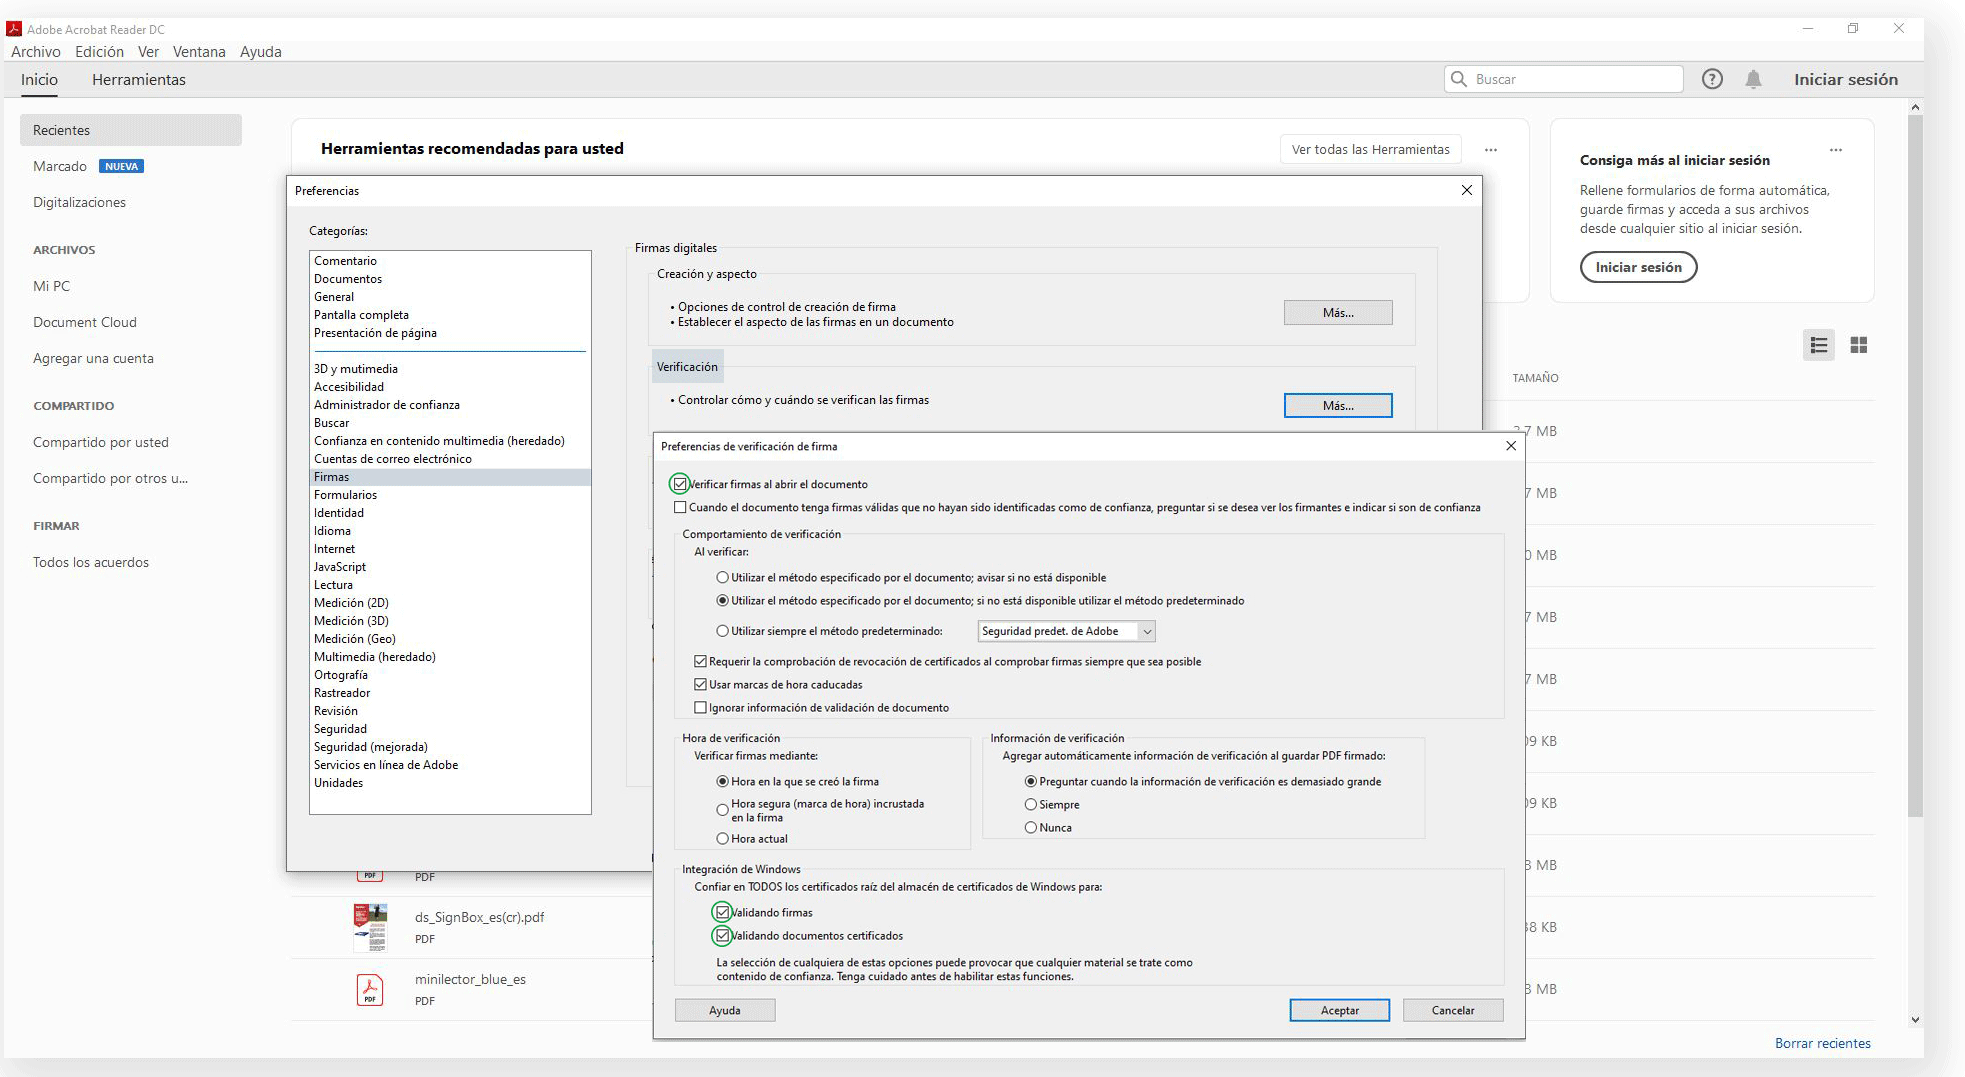
Task: Select Identidad category
Action: pos(450,513)
